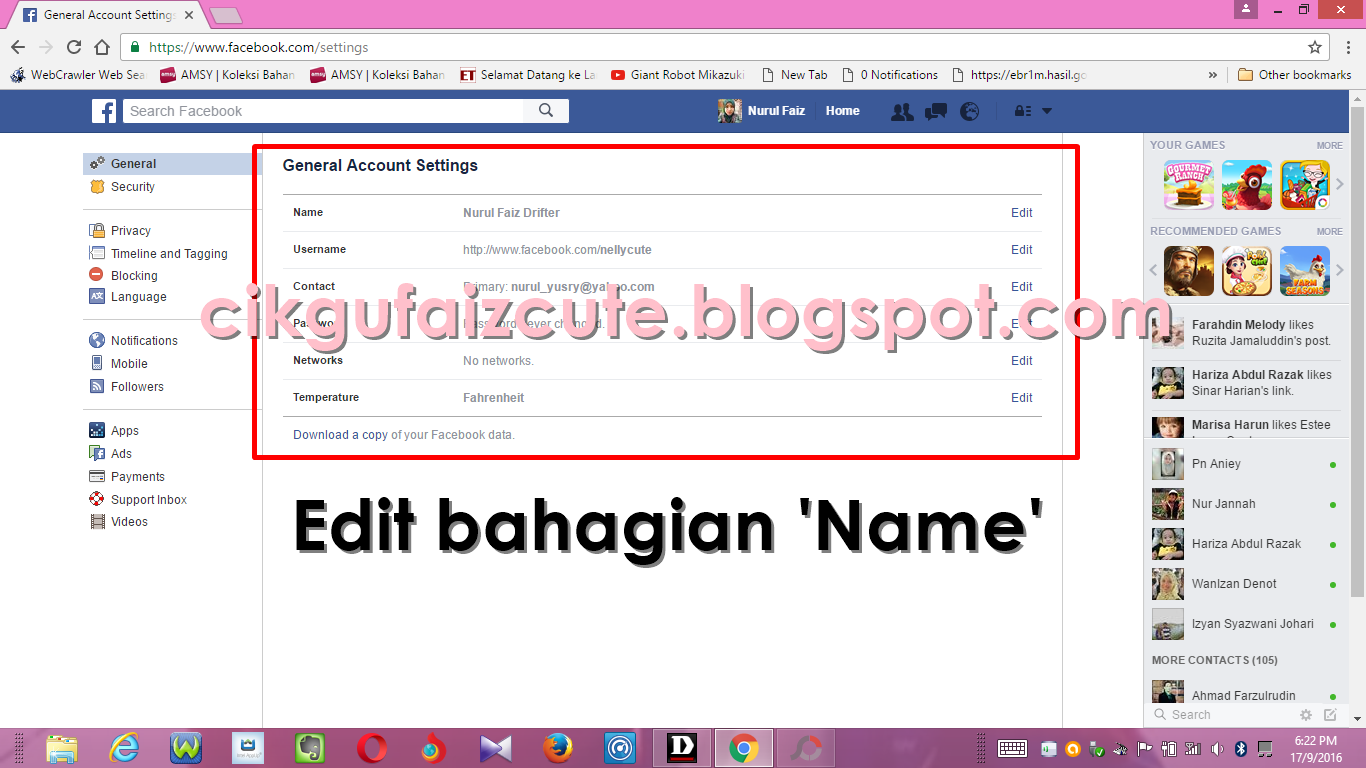
Task: Edit the Name row
Action: coord(1021,213)
